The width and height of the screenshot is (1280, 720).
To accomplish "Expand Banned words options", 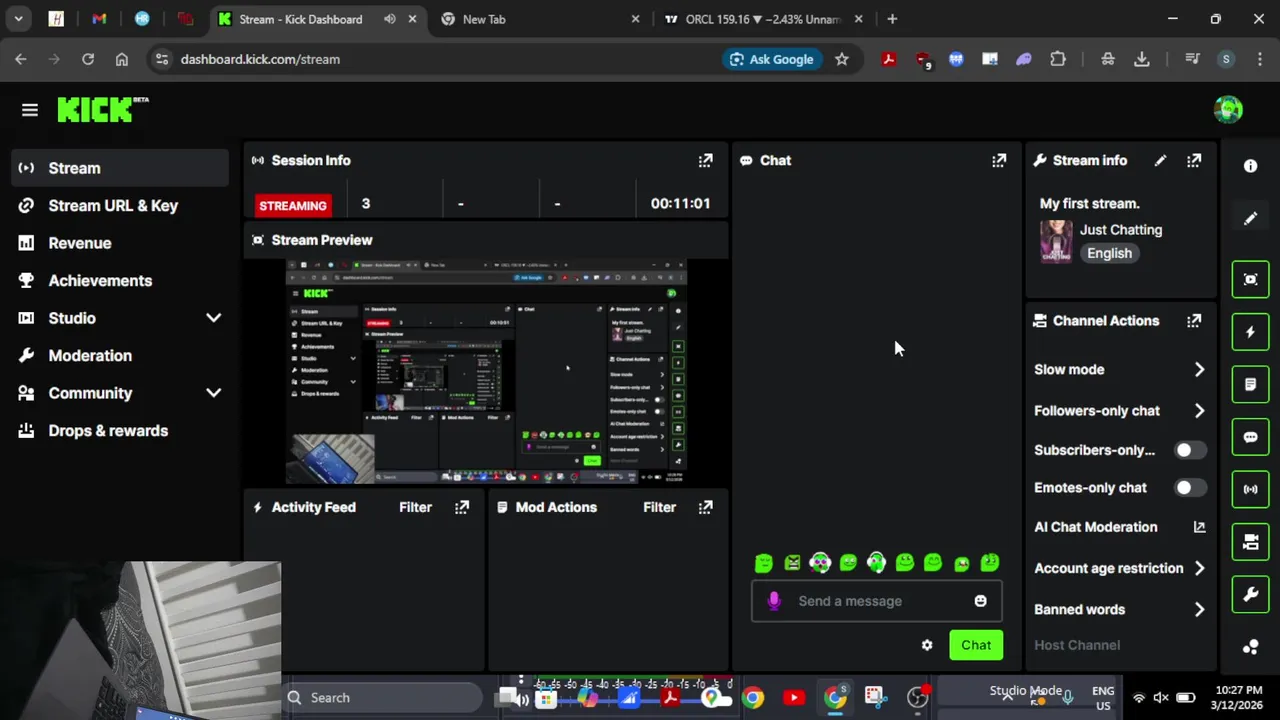I will pyautogui.click(x=1199, y=609).
